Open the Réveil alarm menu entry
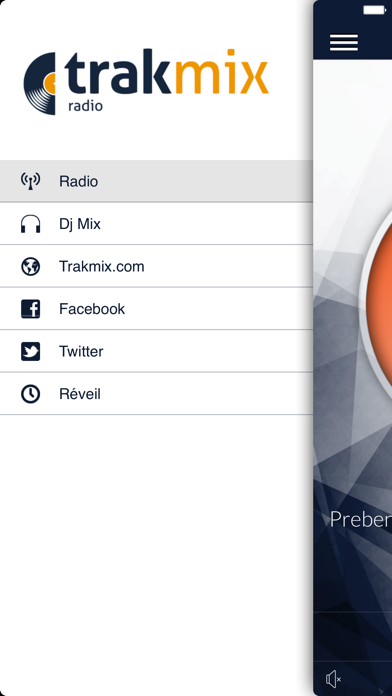The height and width of the screenshot is (696, 392). point(156,394)
